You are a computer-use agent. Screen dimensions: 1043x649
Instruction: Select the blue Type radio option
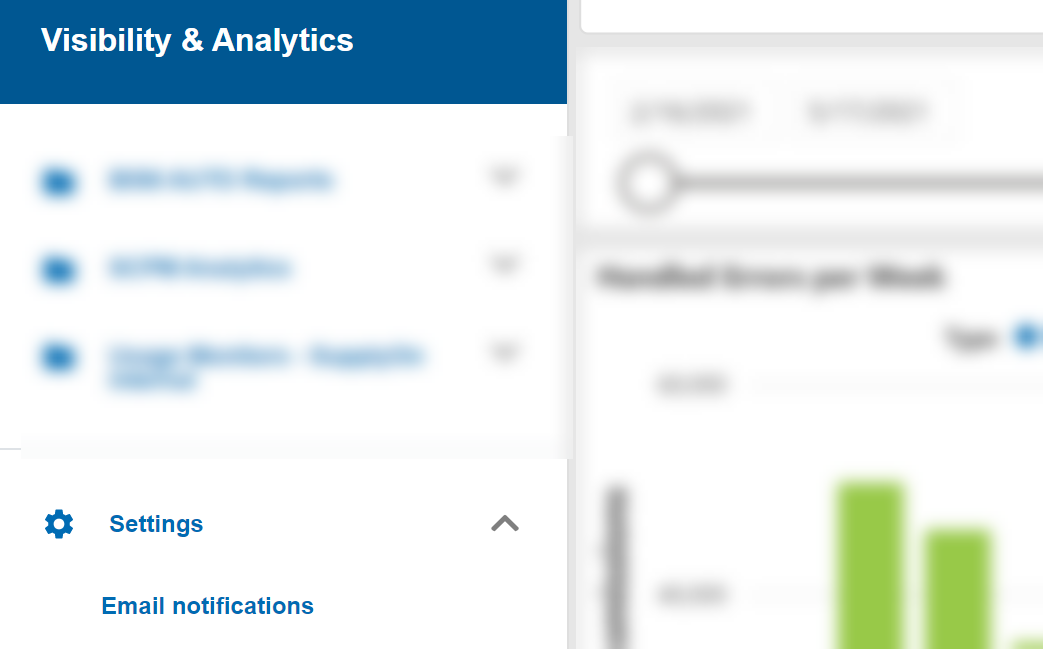pyautogui.click(x=1028, y=336)
